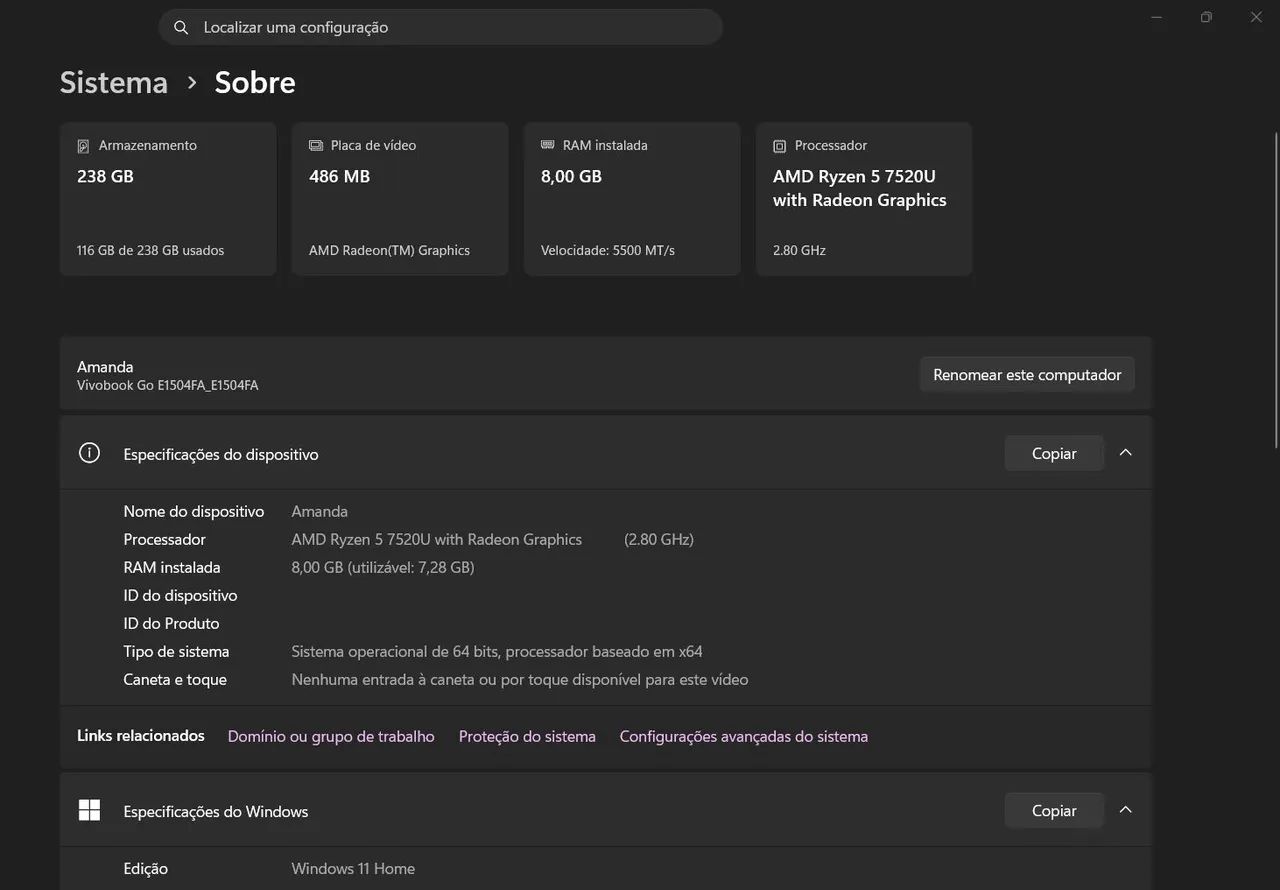Click the Windows logo beside Especificações do Windows

click(89, 810)
